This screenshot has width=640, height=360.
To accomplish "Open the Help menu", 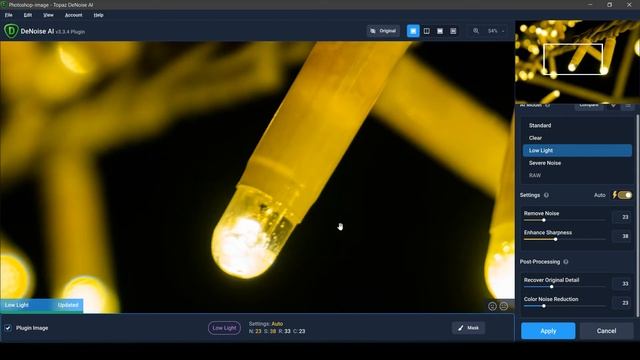I will coord(98,15).
